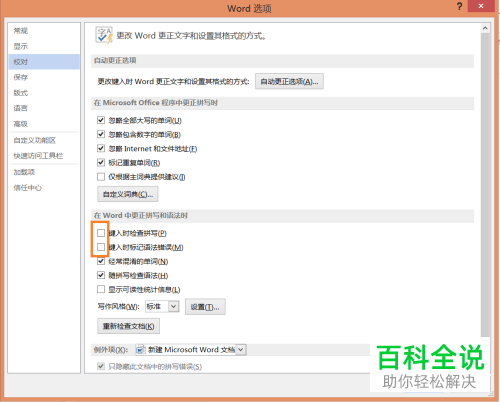Toggle 经常混淆的单词 checkbox
The height and width of the screenshot is (402, 500).
click(101, 261)
